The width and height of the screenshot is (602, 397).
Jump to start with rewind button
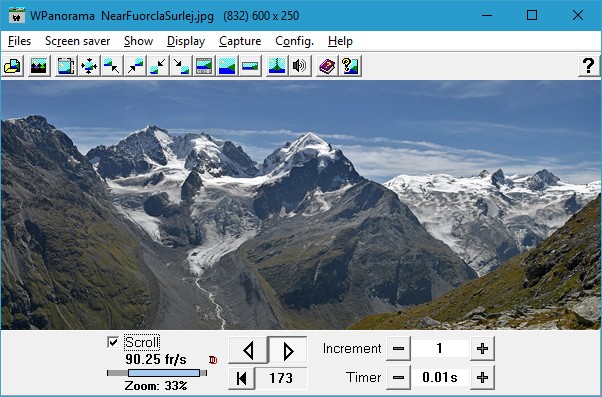coord(241,378)
